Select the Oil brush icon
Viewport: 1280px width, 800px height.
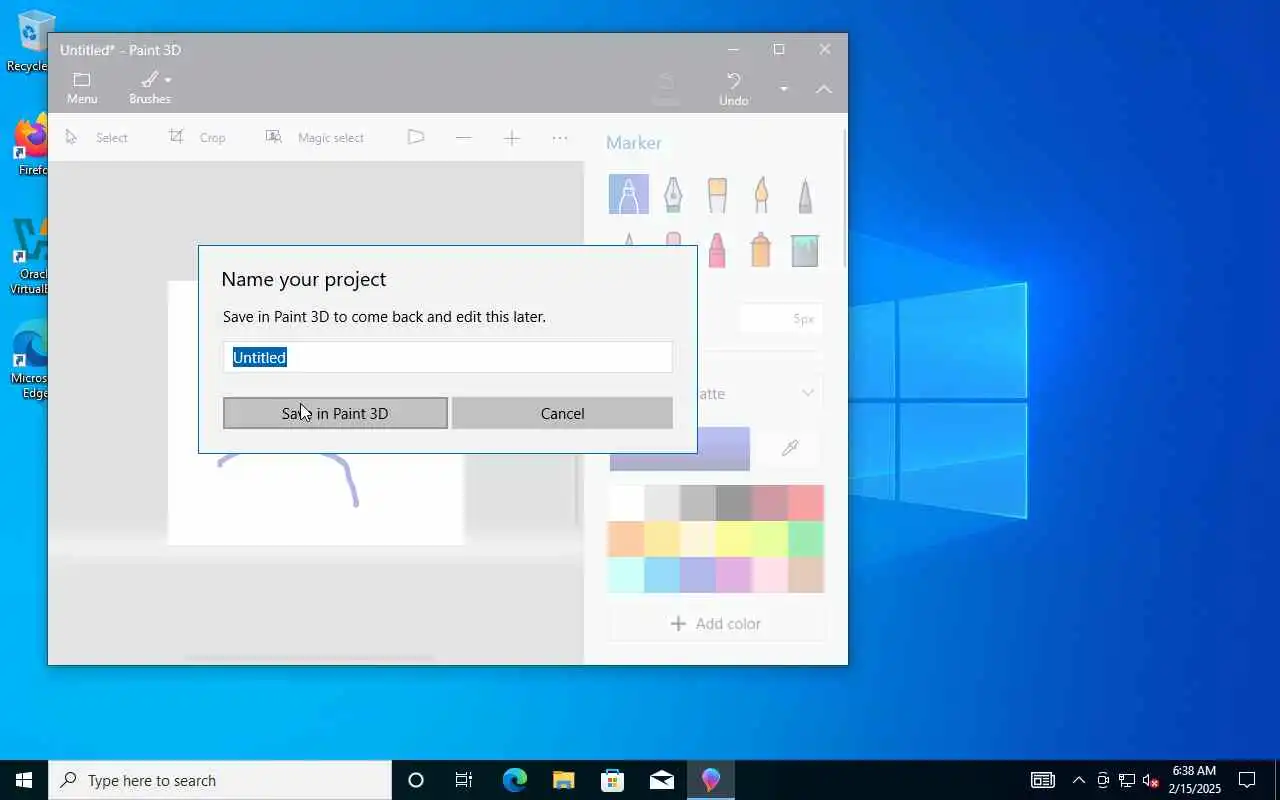pyautogui.click(x=717, y=194)
